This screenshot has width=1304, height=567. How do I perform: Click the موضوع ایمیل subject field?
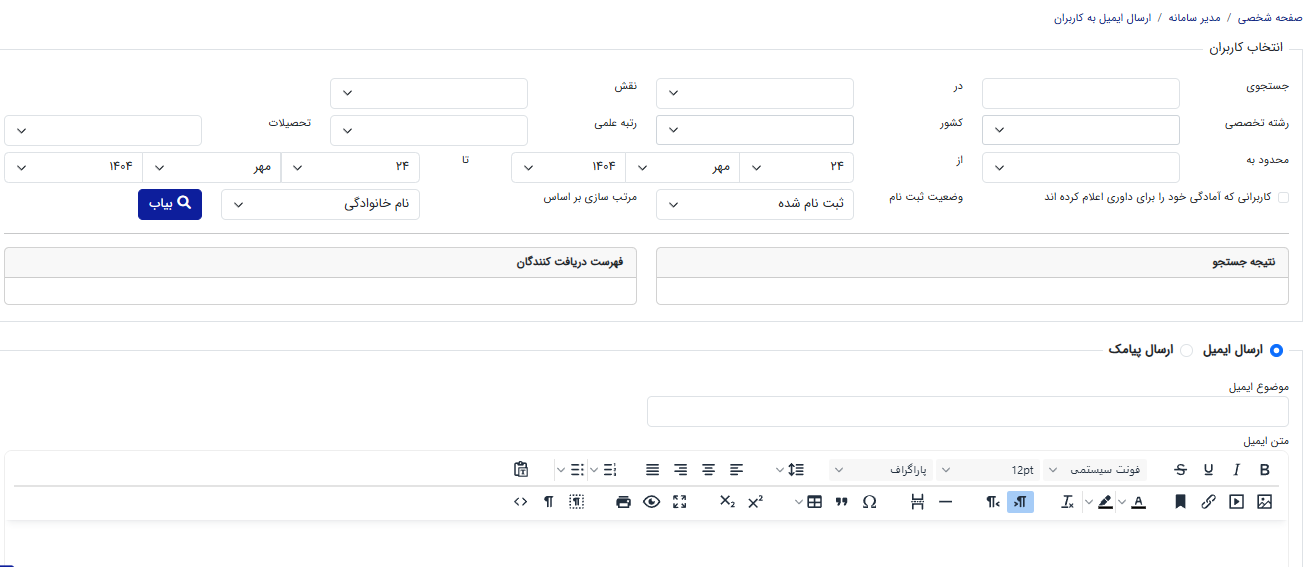click(x=968, y=411)
